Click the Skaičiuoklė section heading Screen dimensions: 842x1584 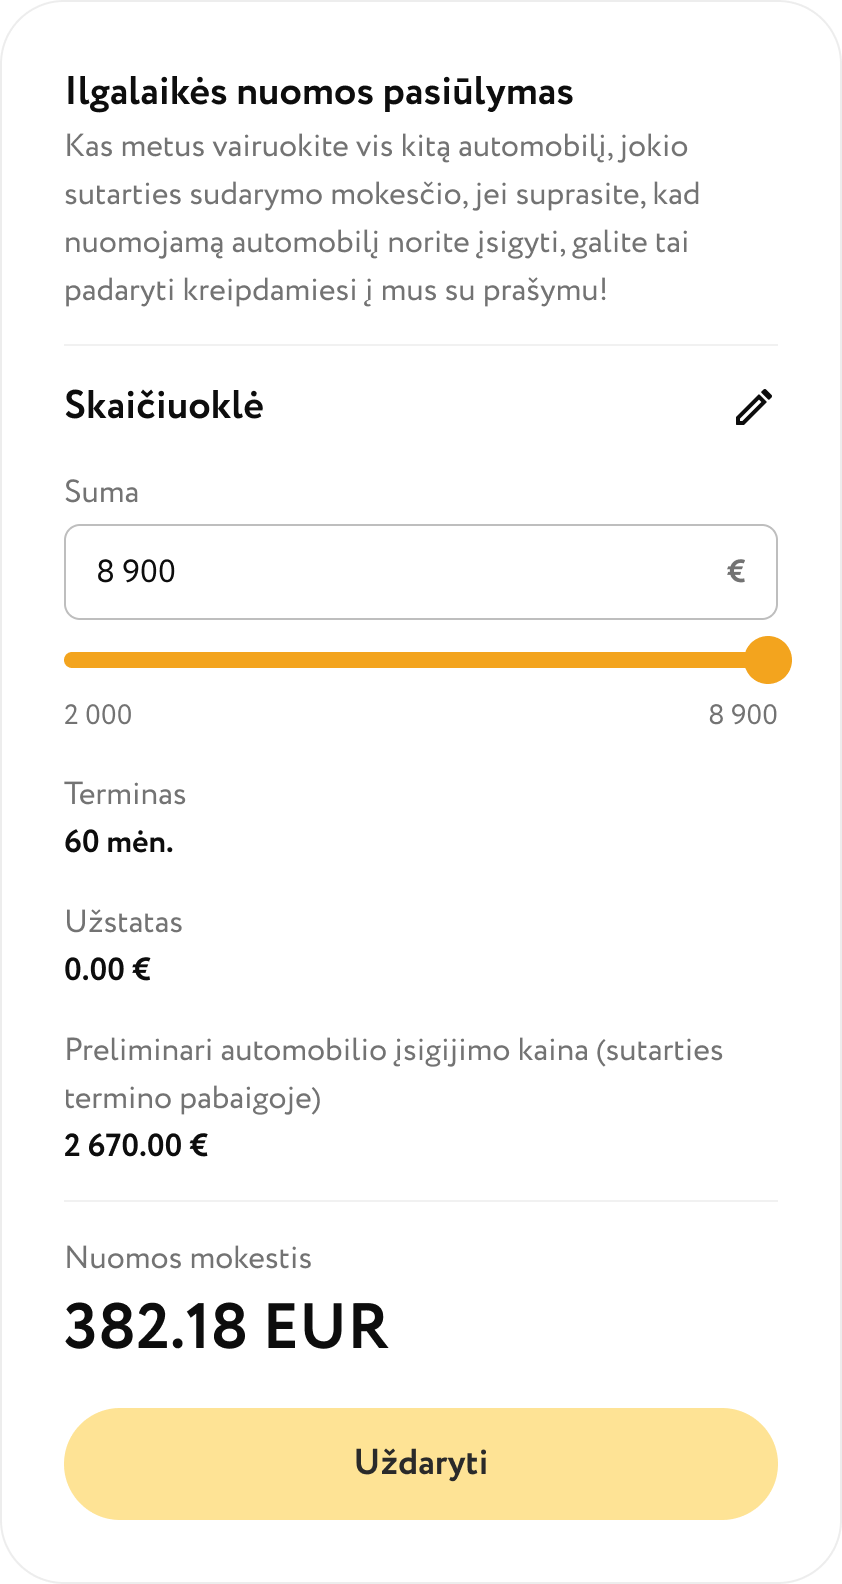(x=164, y=405)
